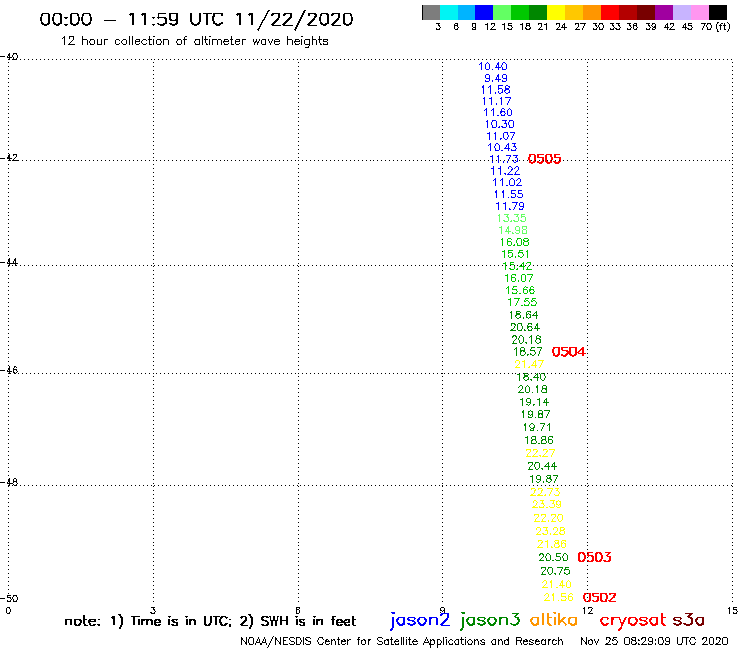Click the timestamp 'Nov 25 08:29:09 UTC 2020'
This screenshot has height=650, width=740.
click(x=654, y=642)
